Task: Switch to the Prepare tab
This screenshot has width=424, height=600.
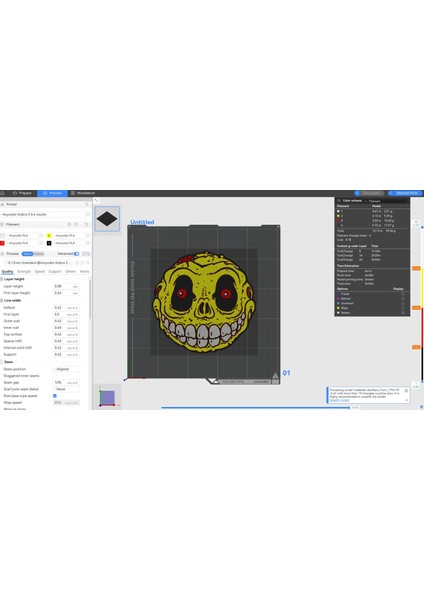Action: [x=22, y=193]
